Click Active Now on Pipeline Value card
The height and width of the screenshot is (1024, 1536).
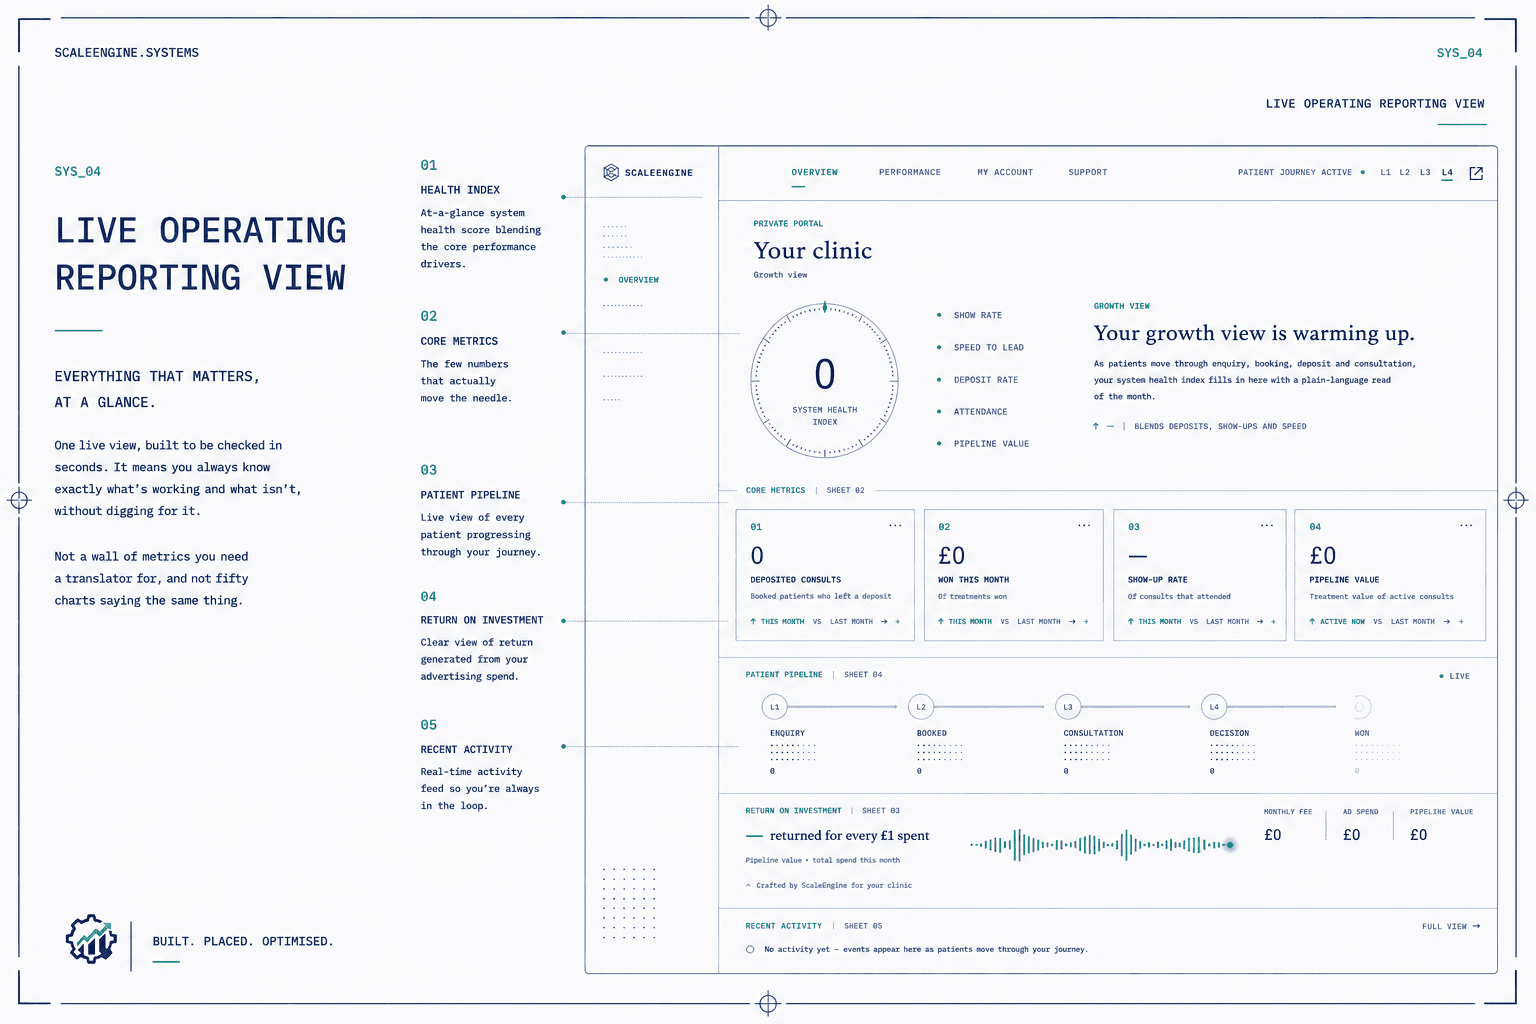1342,622
